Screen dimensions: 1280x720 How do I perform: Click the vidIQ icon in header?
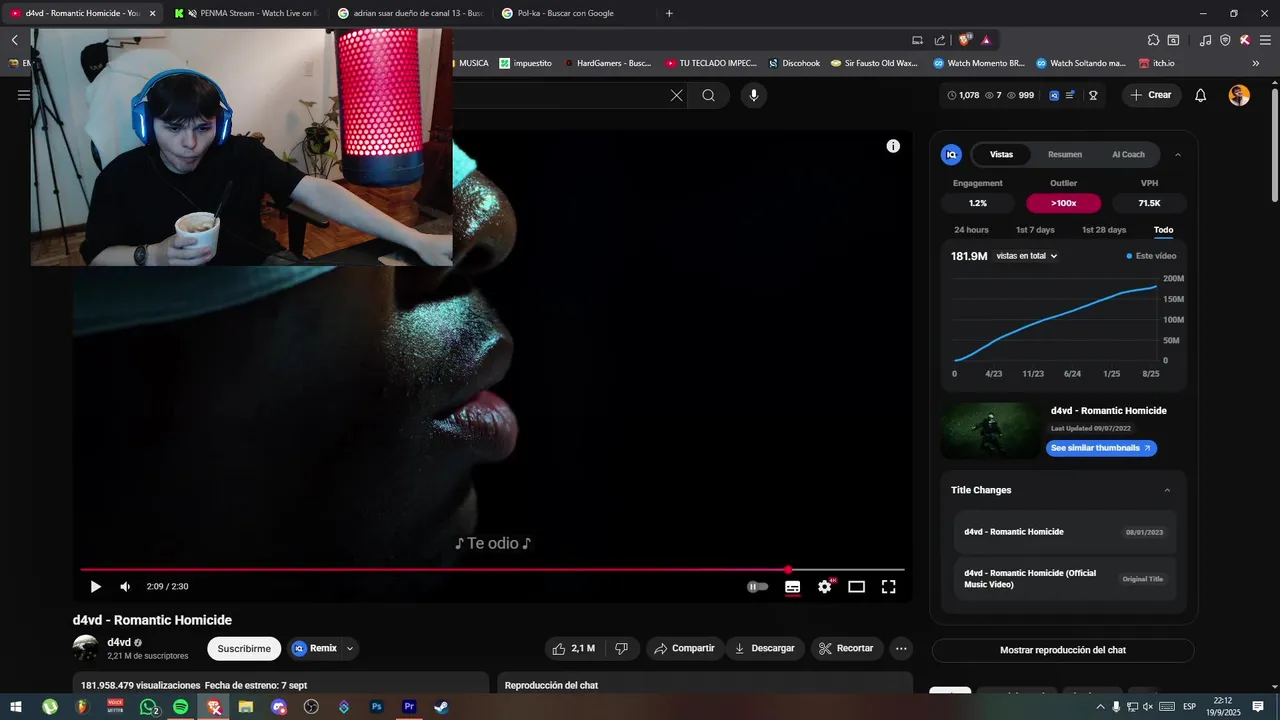pyautogui.click(x=1054, y=95)
